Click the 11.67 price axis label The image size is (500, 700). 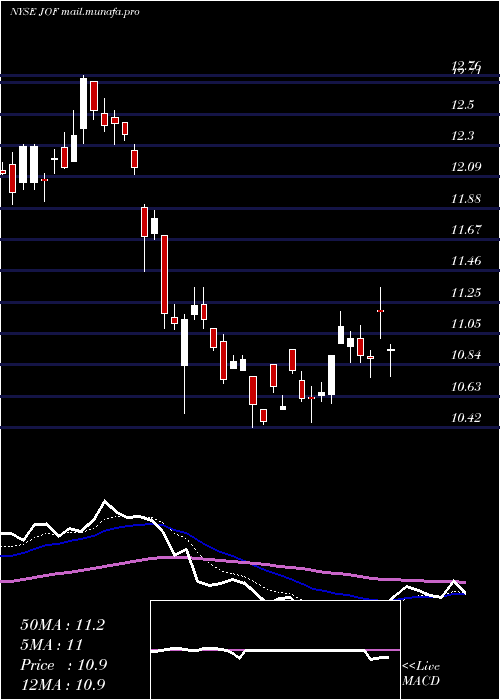click(x=467, y=230)
